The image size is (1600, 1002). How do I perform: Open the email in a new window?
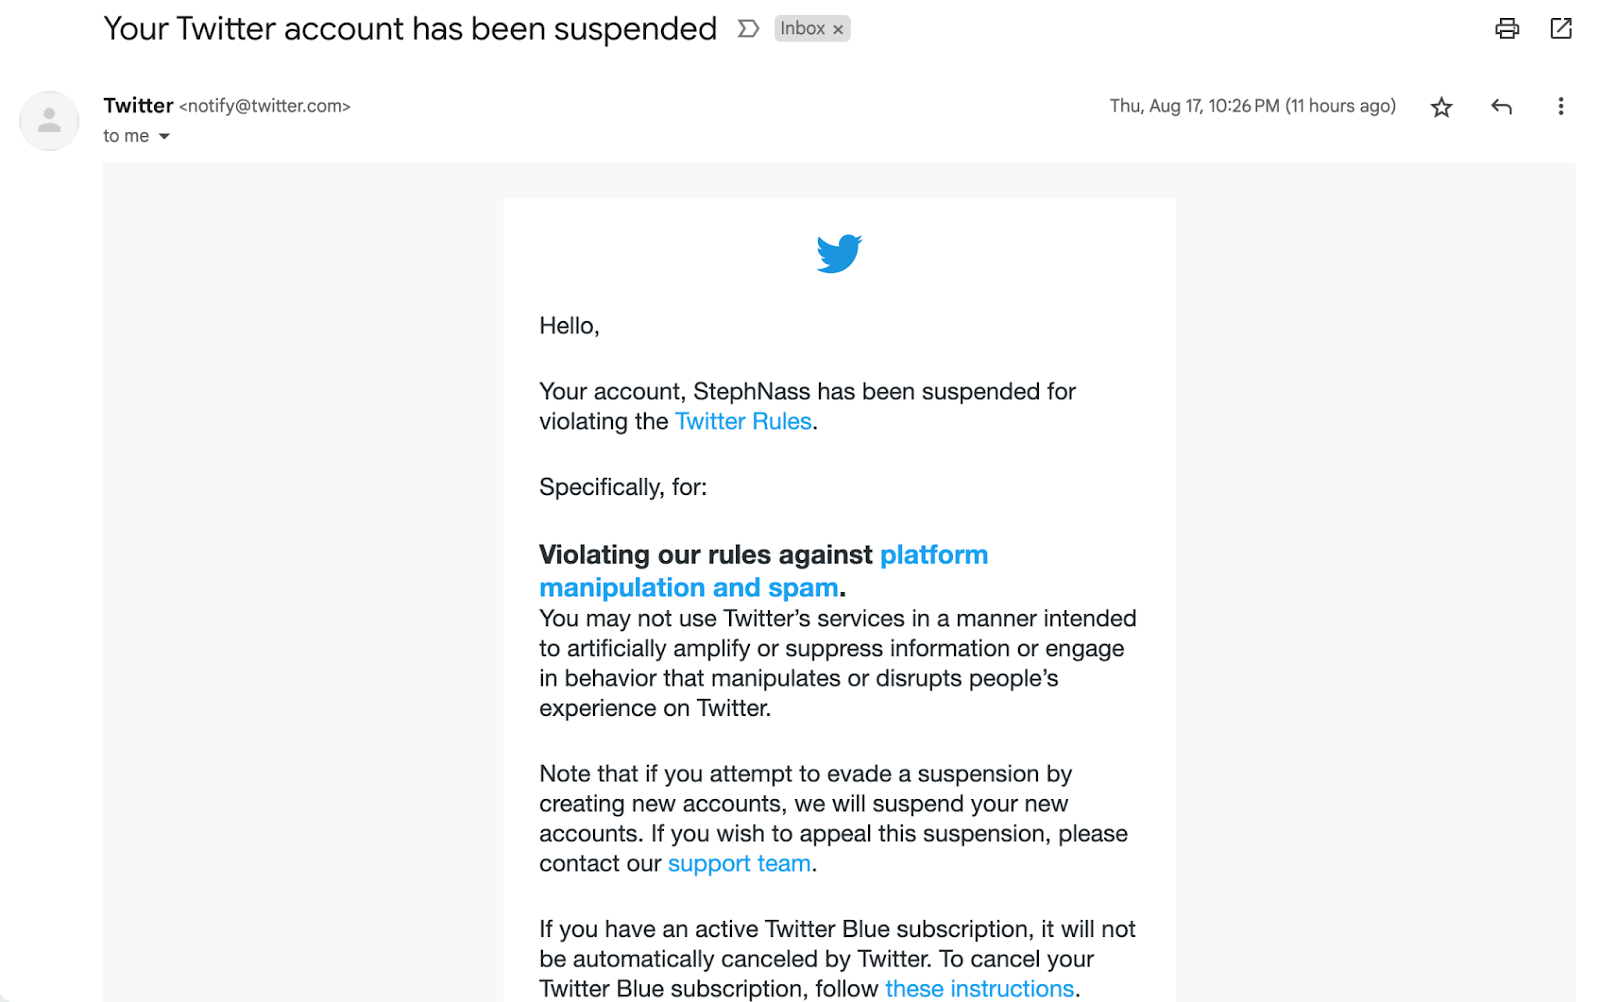tap(1560, 28)
